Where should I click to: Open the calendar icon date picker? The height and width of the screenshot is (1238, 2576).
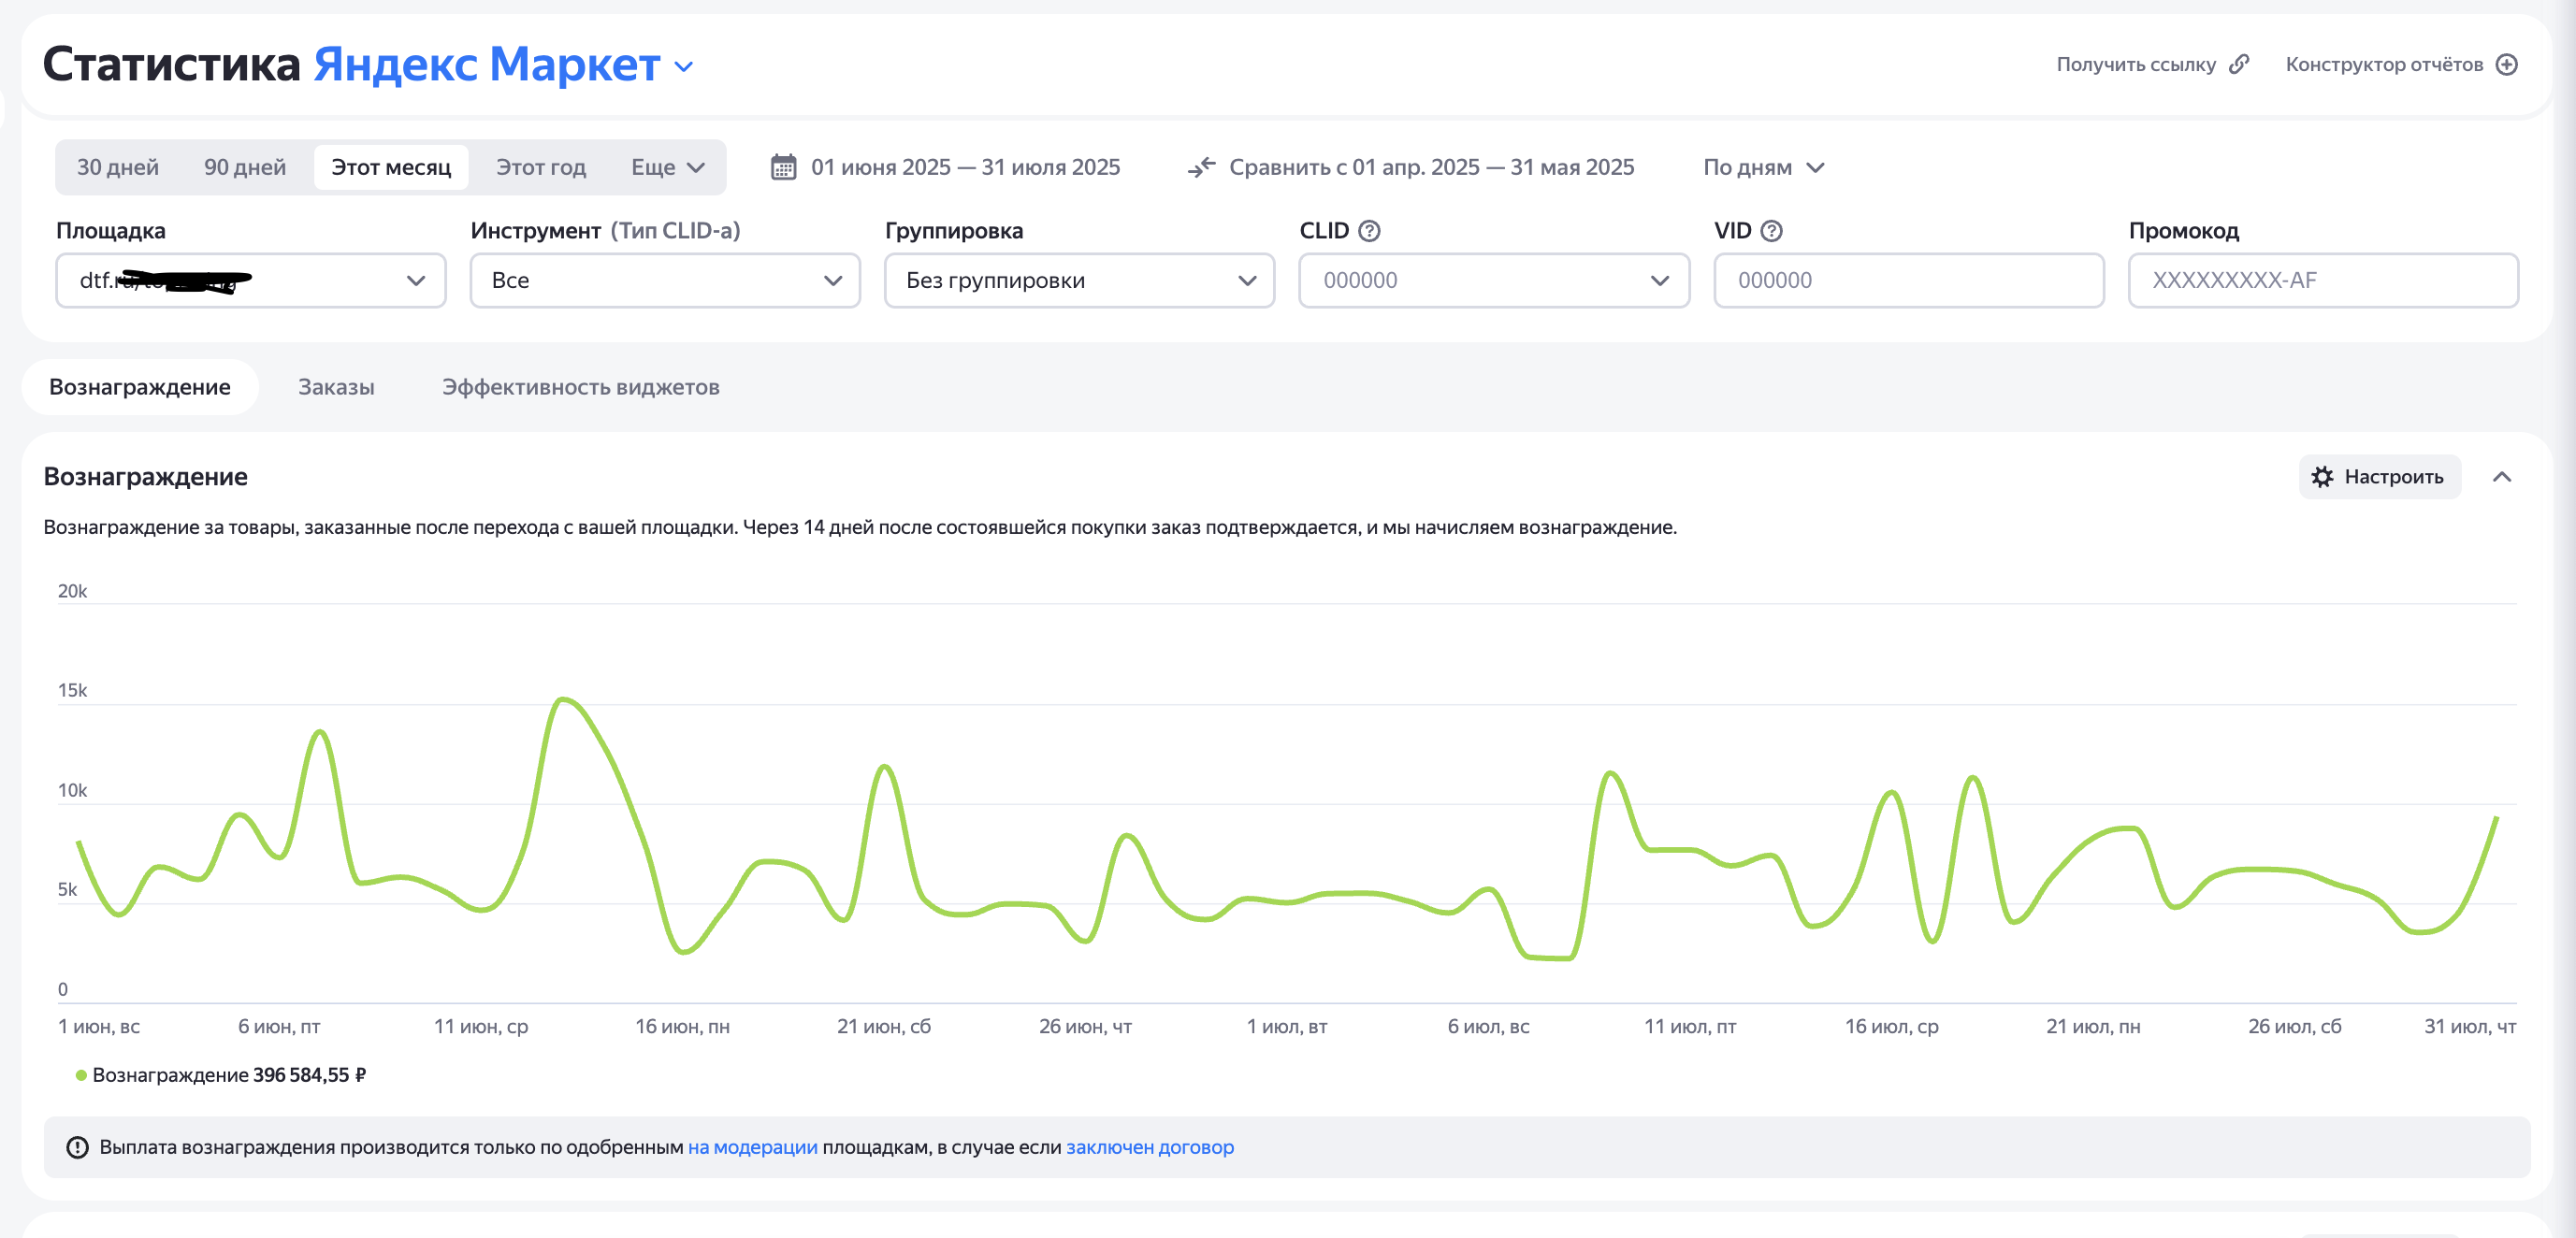(784, 167)
